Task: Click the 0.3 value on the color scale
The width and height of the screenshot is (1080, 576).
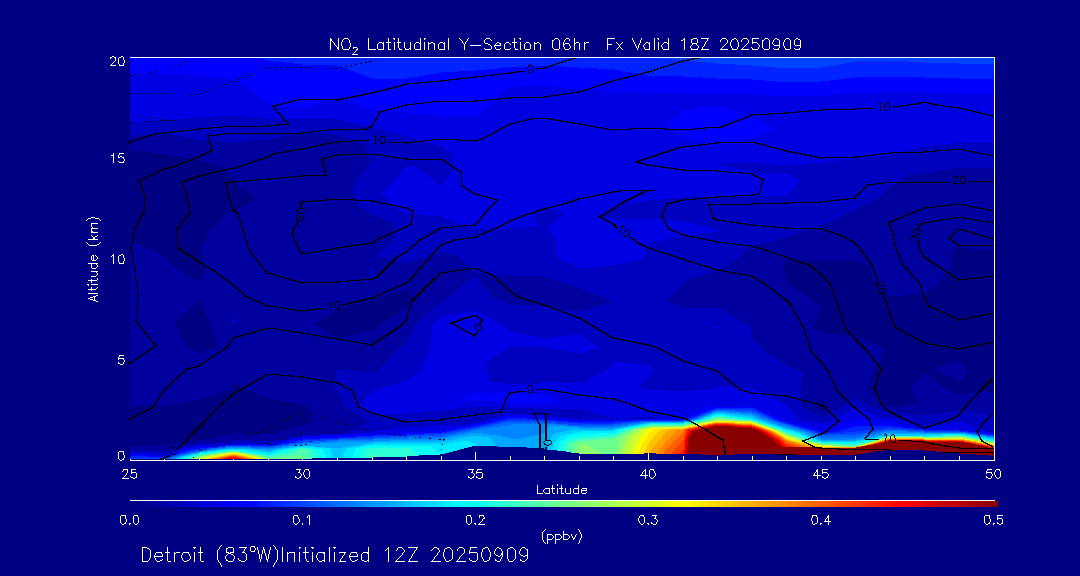Action: click(648, 520)
